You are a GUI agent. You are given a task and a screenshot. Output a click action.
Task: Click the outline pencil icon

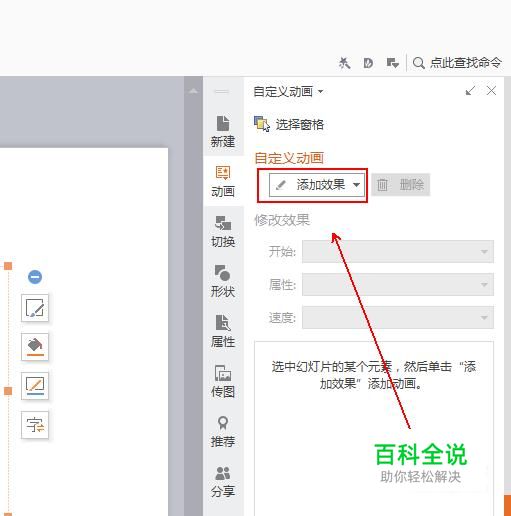click(35, 386)
